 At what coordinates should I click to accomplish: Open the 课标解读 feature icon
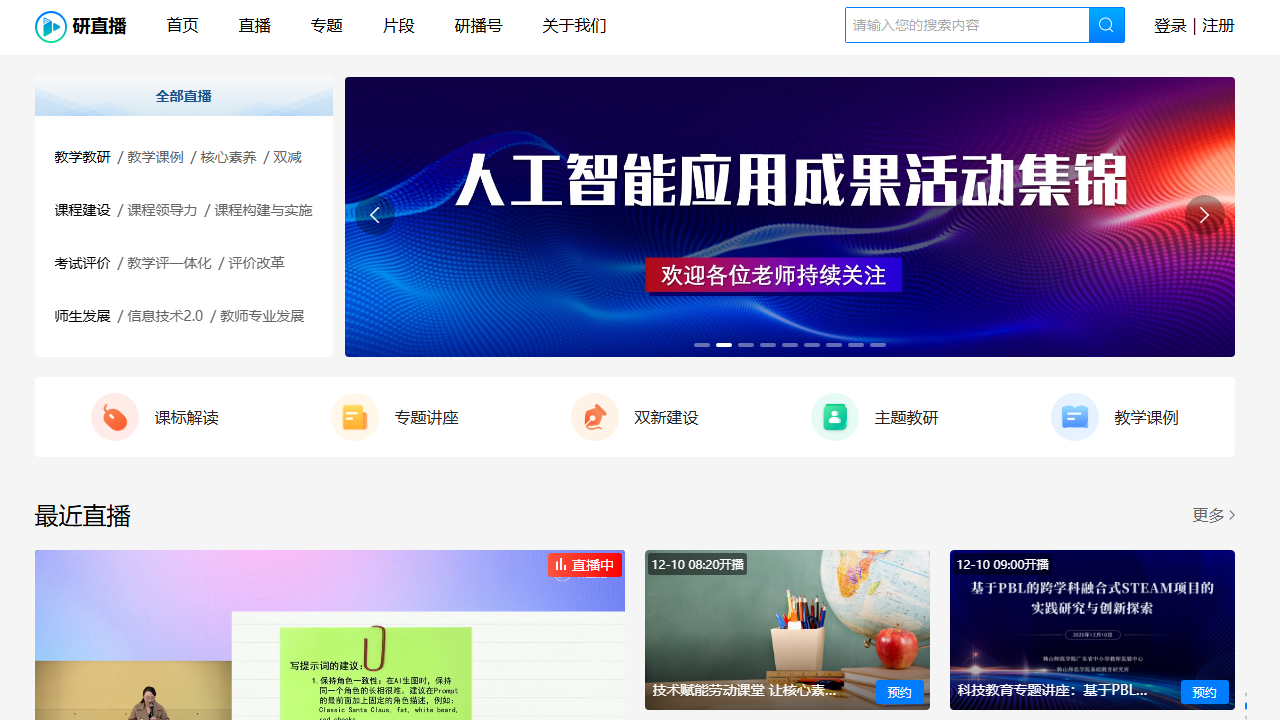115,417
